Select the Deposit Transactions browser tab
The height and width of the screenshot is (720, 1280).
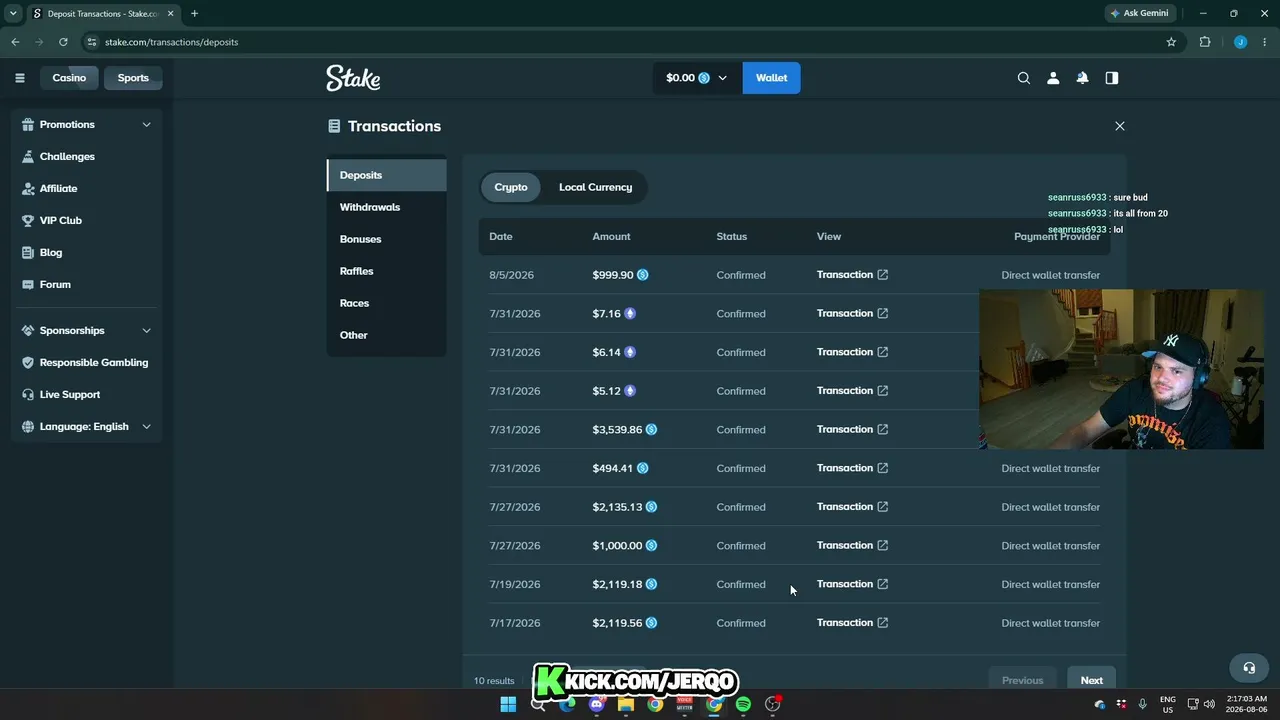[101, 13]
